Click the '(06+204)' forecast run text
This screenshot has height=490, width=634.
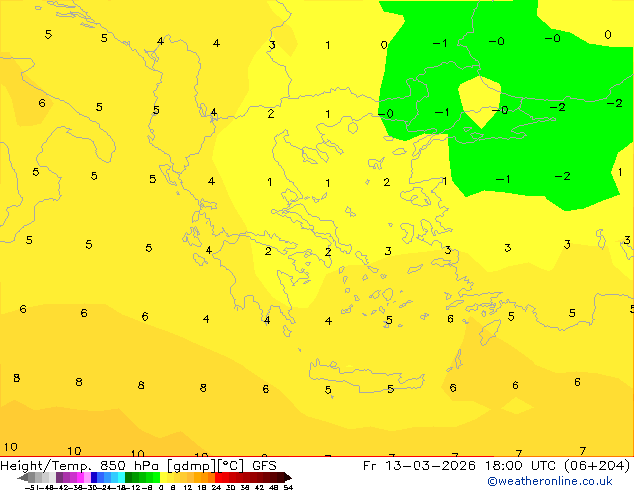pos(597,466)
